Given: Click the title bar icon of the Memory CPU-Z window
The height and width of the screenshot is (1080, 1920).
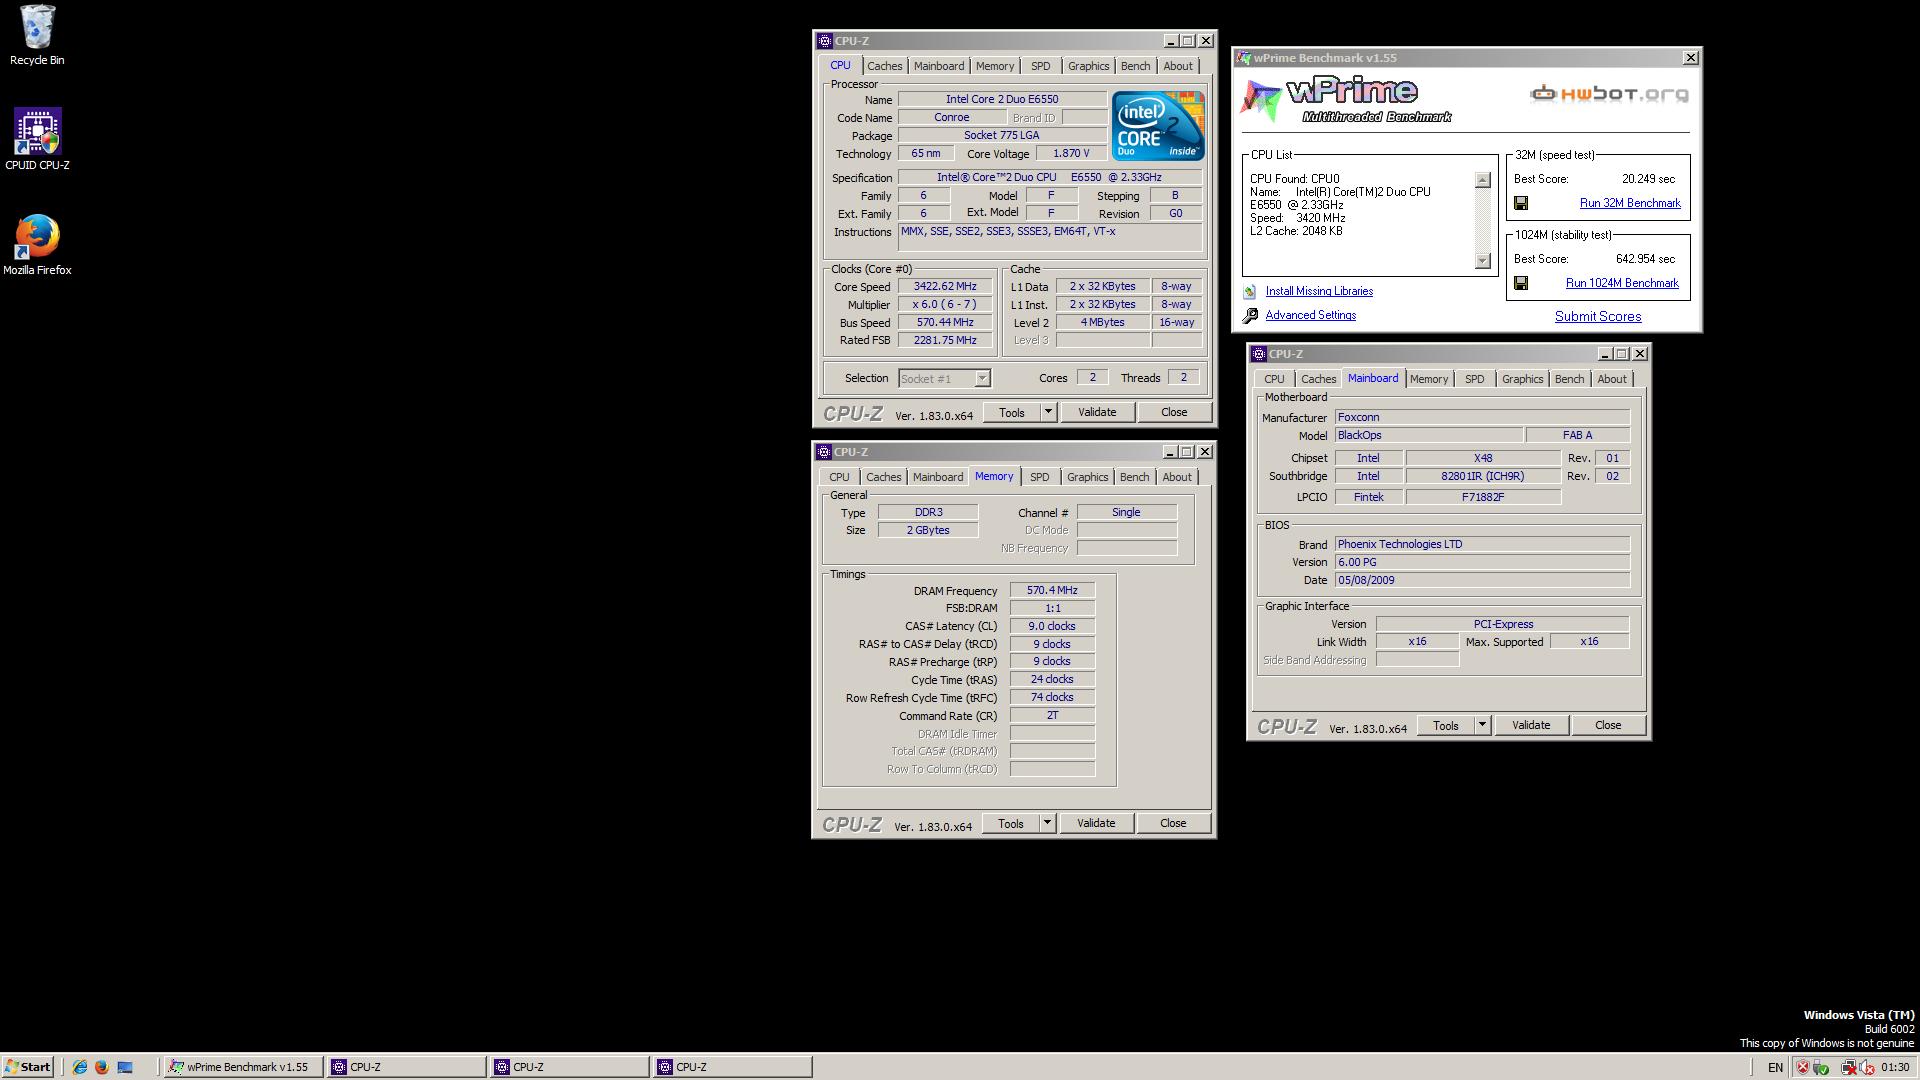Looking at the screenshot, I should (824, 452).
